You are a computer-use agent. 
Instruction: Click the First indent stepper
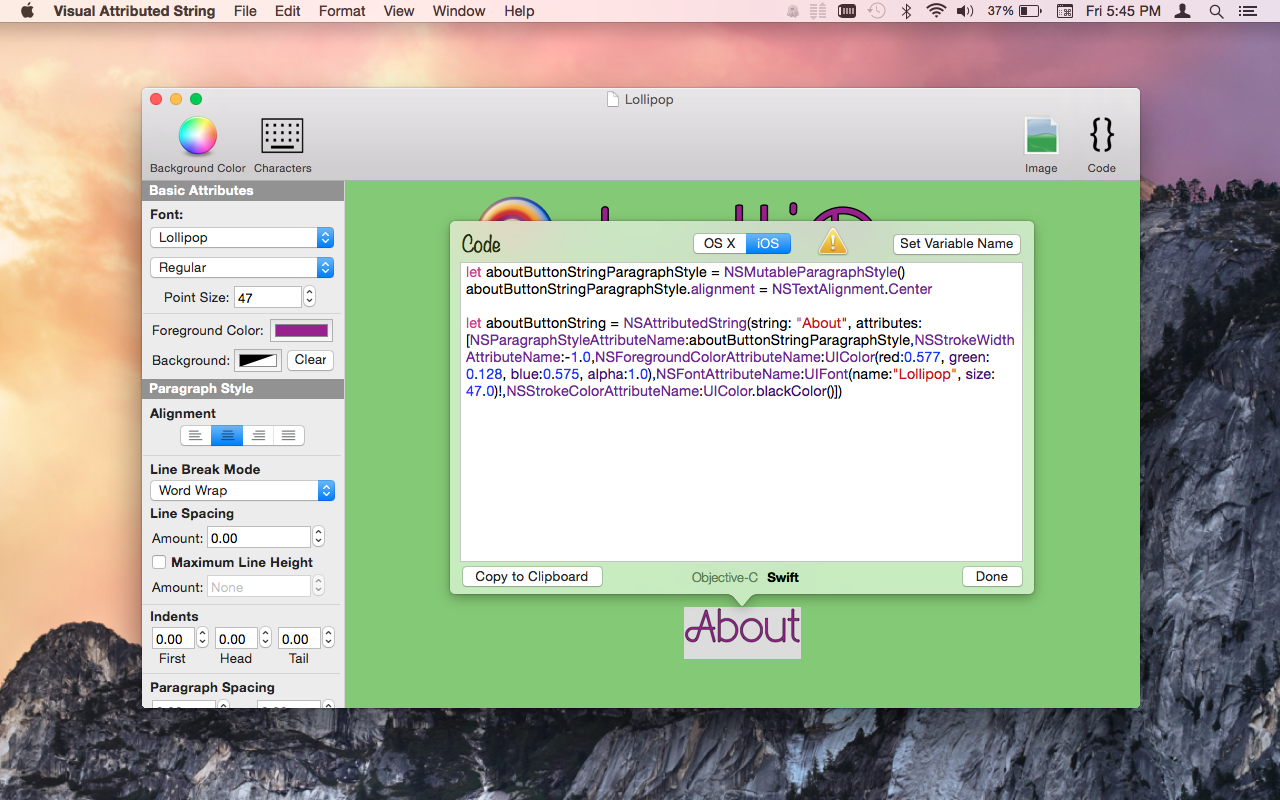point(202,638)
